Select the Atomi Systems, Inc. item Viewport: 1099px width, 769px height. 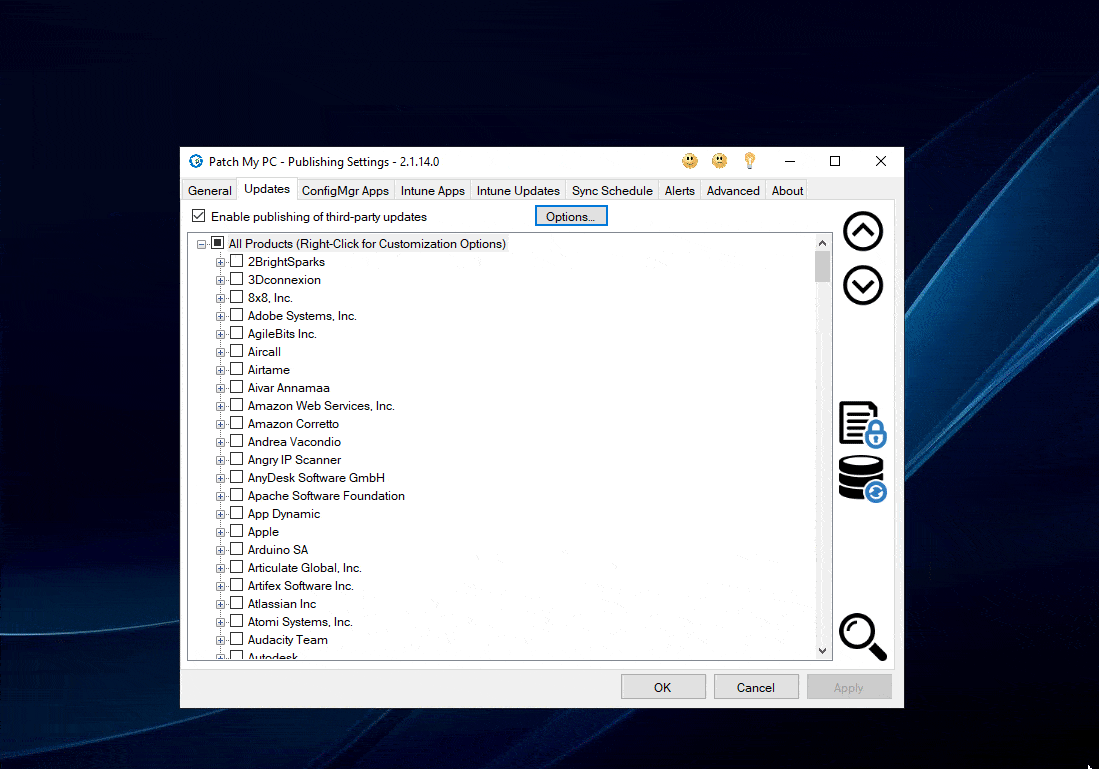click(x=300, y=622)
